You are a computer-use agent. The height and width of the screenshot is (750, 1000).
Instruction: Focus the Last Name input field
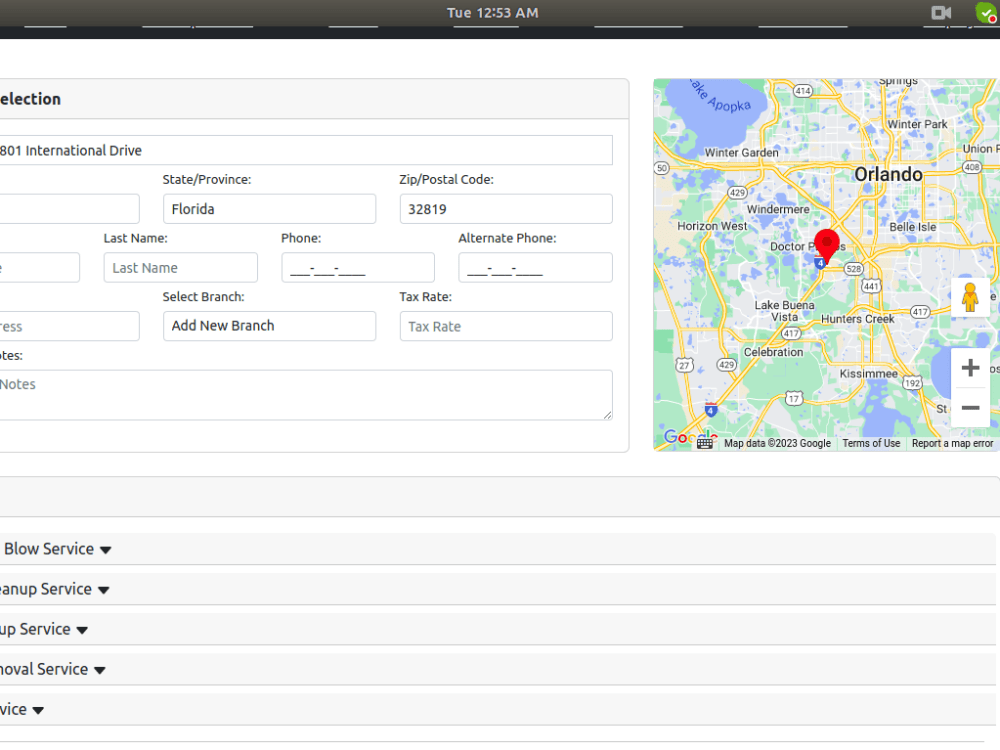180,268
